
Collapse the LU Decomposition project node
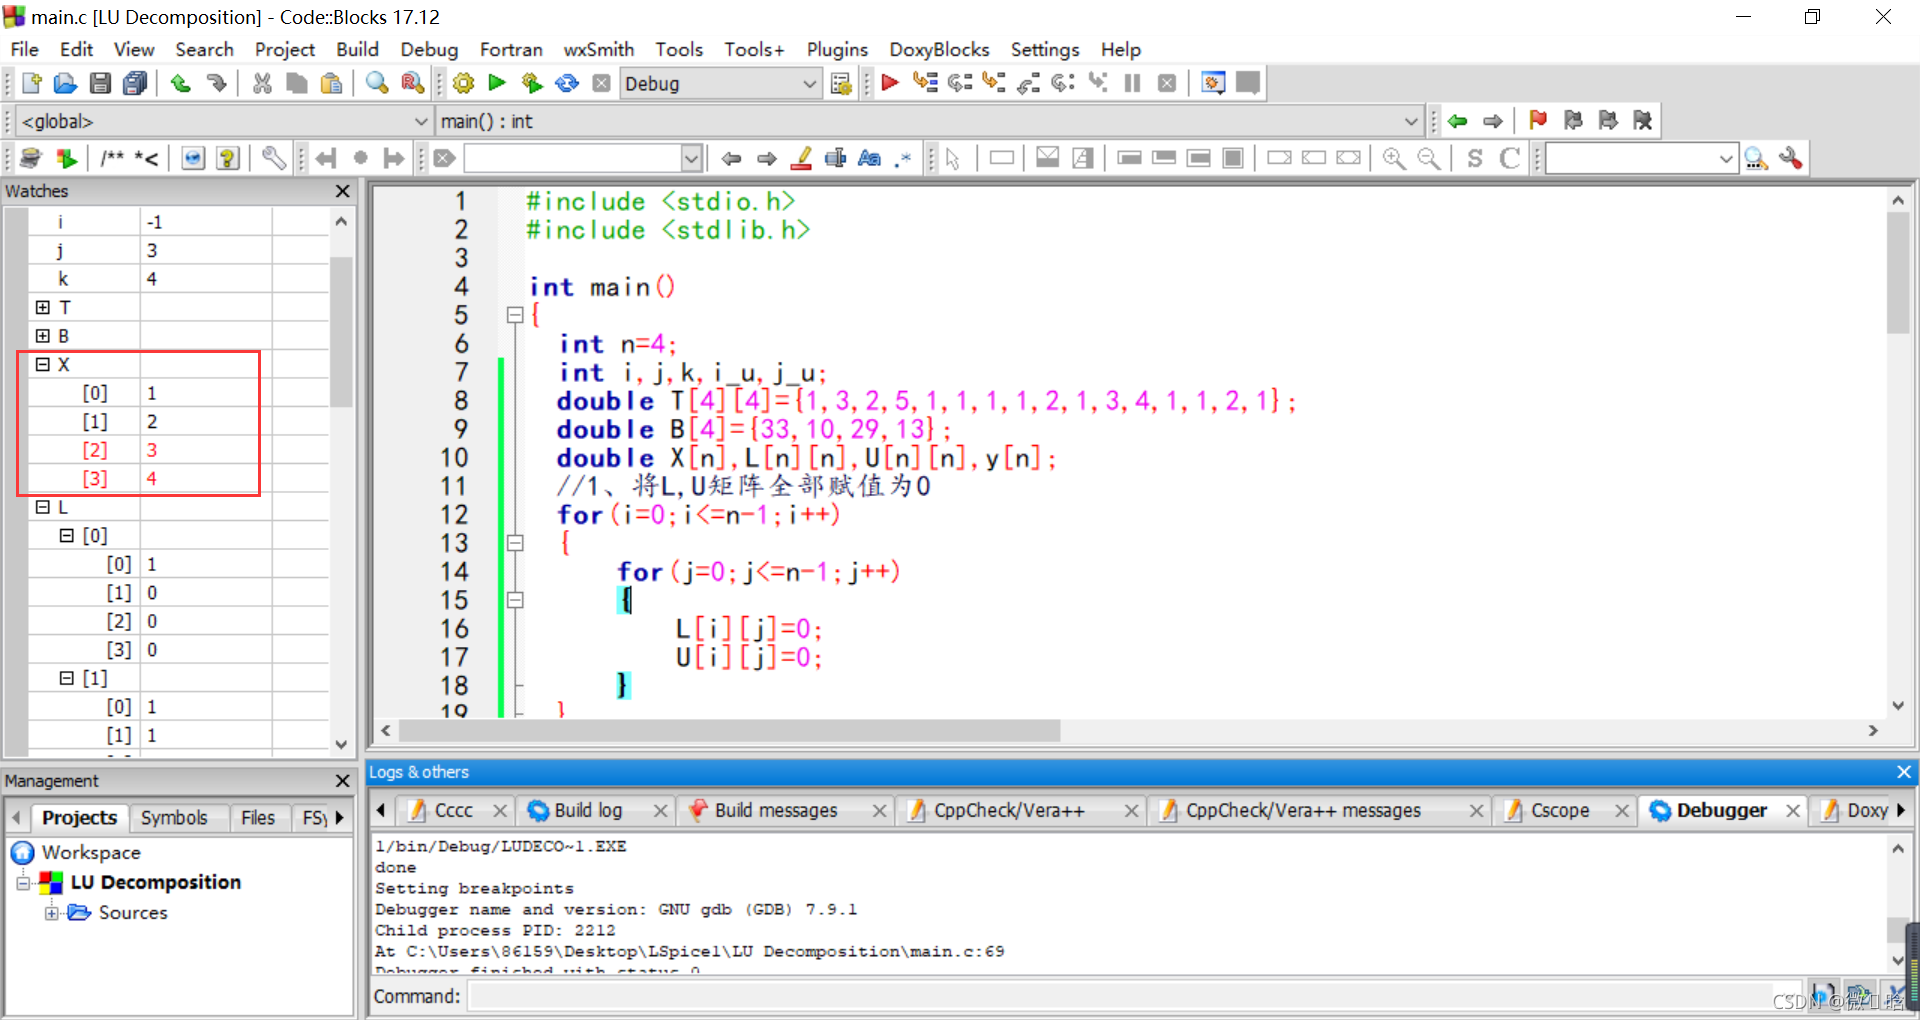coord(23,883)
